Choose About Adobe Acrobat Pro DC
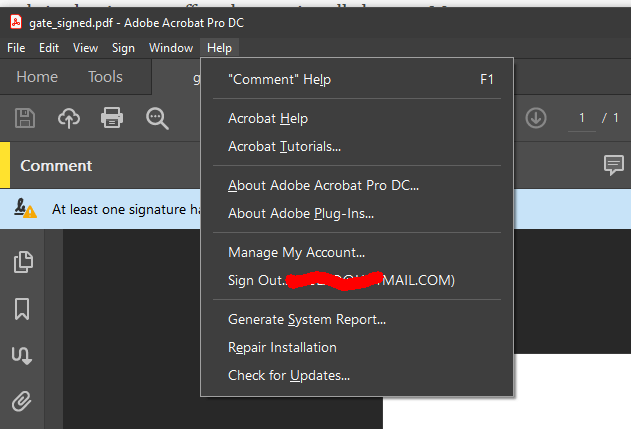 (x=323, y=185)
